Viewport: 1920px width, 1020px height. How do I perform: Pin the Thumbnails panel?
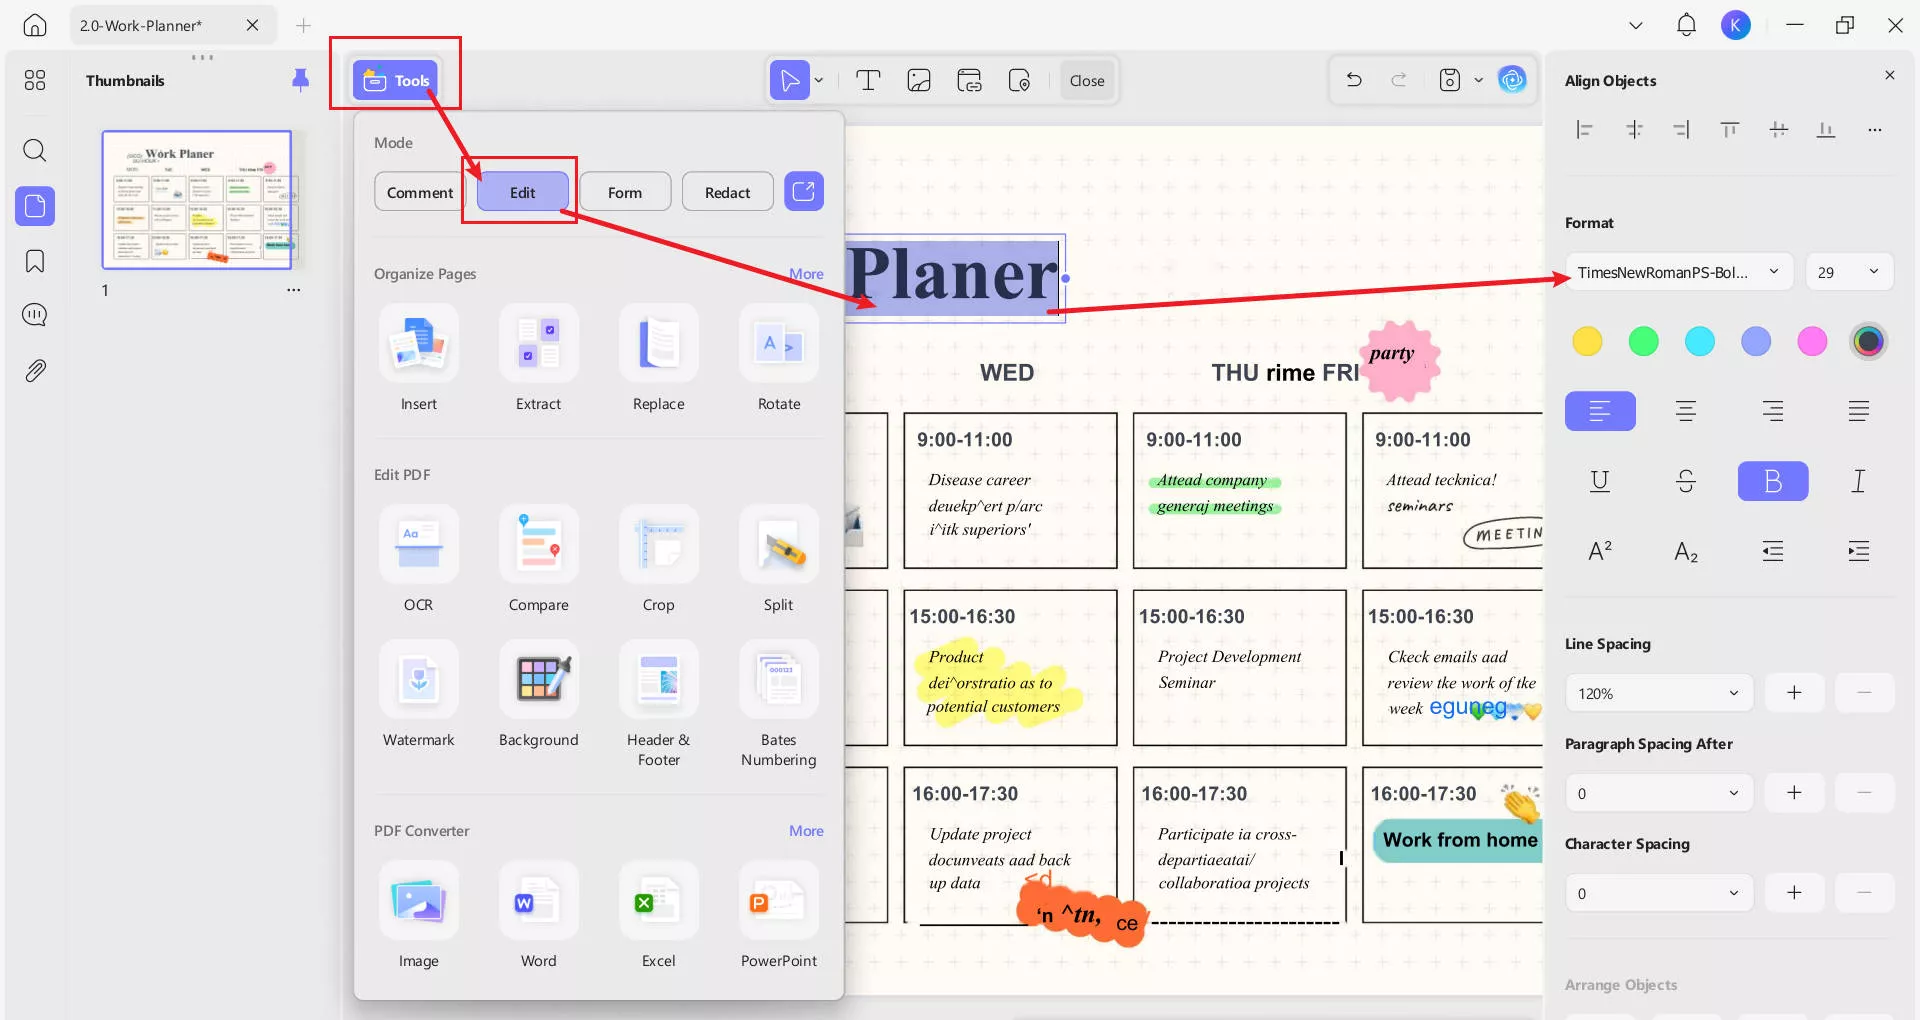[x=300, y=80]
